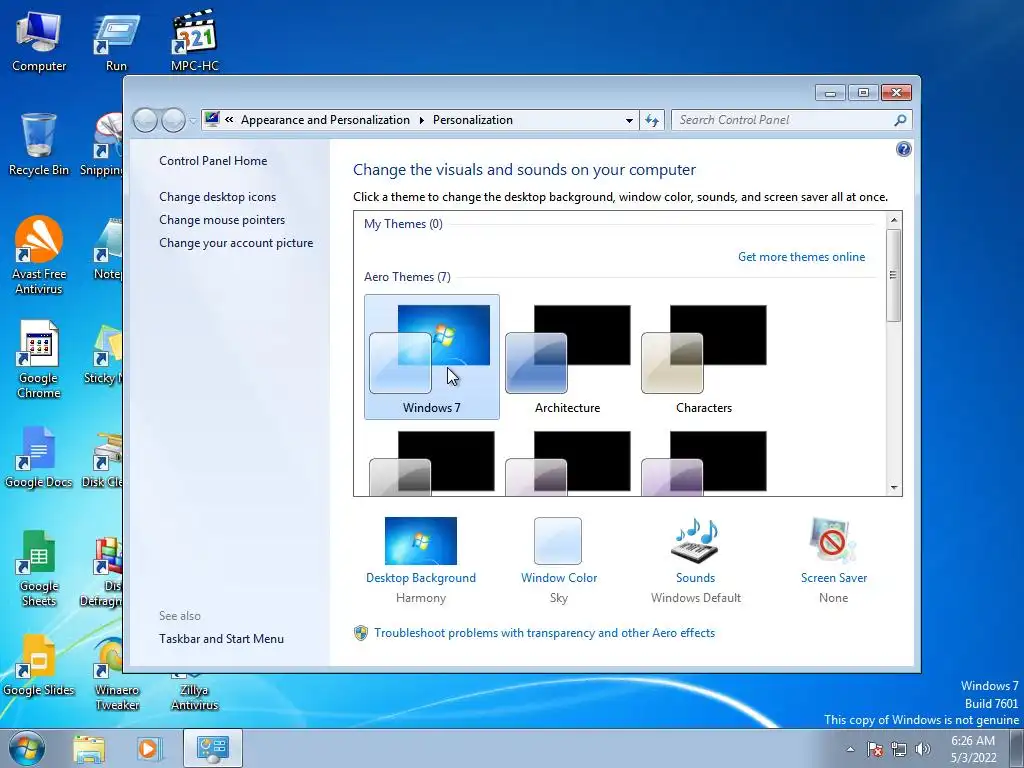Click the Desktop Background link text
The width and height of the screenshot is (1024, 768).
421,578
